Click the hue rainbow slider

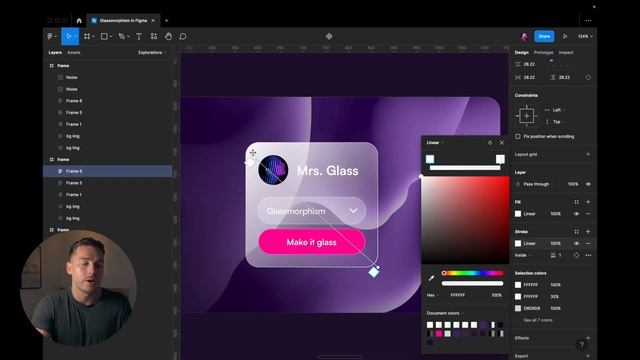pos(472,273)
